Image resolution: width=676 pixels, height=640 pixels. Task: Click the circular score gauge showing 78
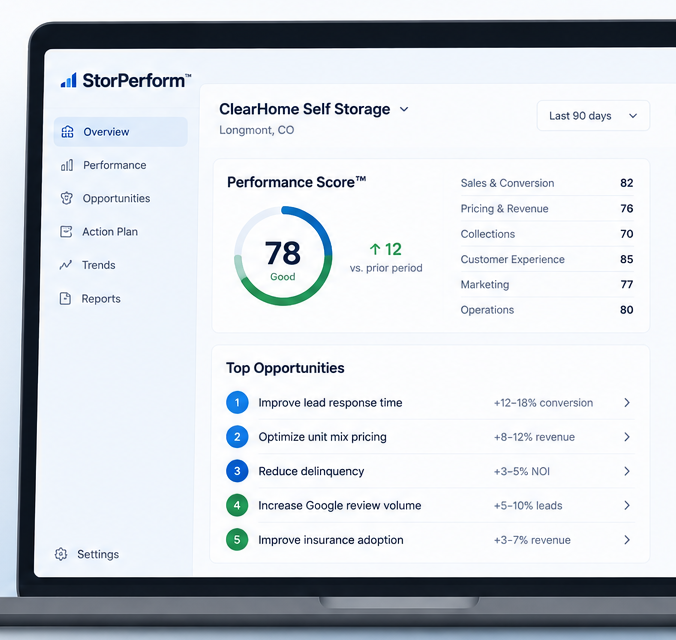tap(283, 256)
